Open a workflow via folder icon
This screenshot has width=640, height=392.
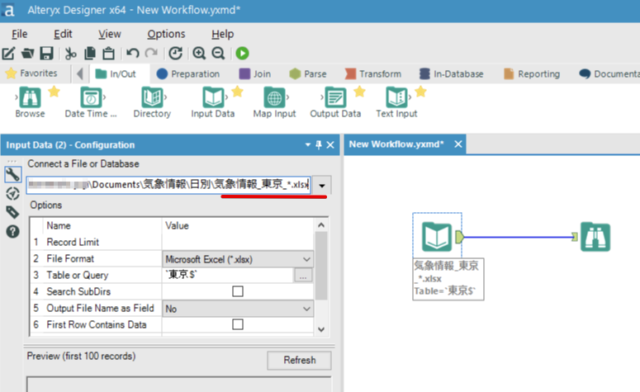[28, 53]
